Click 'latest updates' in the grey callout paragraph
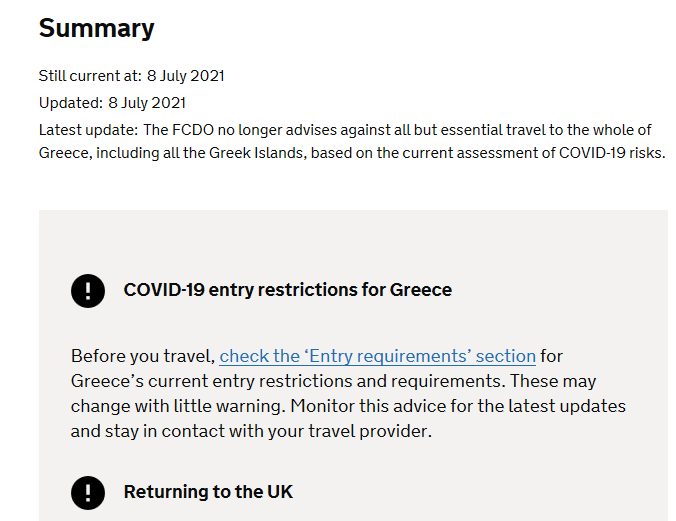Viewport: 676px width, 521px height. (x=569, y=407)
